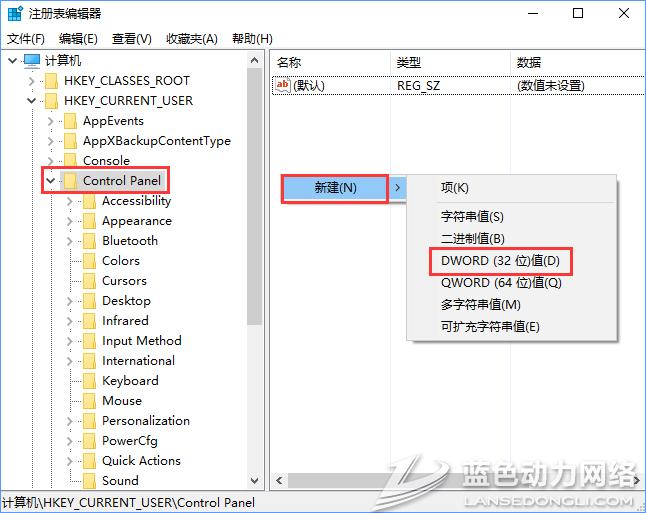Click the AppEvents folder icon
This screenshot has height=513, width=646.
click(x=70, y=121)
